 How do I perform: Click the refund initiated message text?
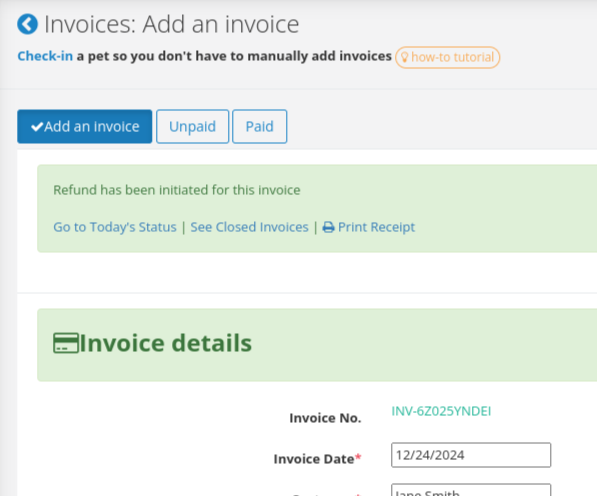[177, 190]
